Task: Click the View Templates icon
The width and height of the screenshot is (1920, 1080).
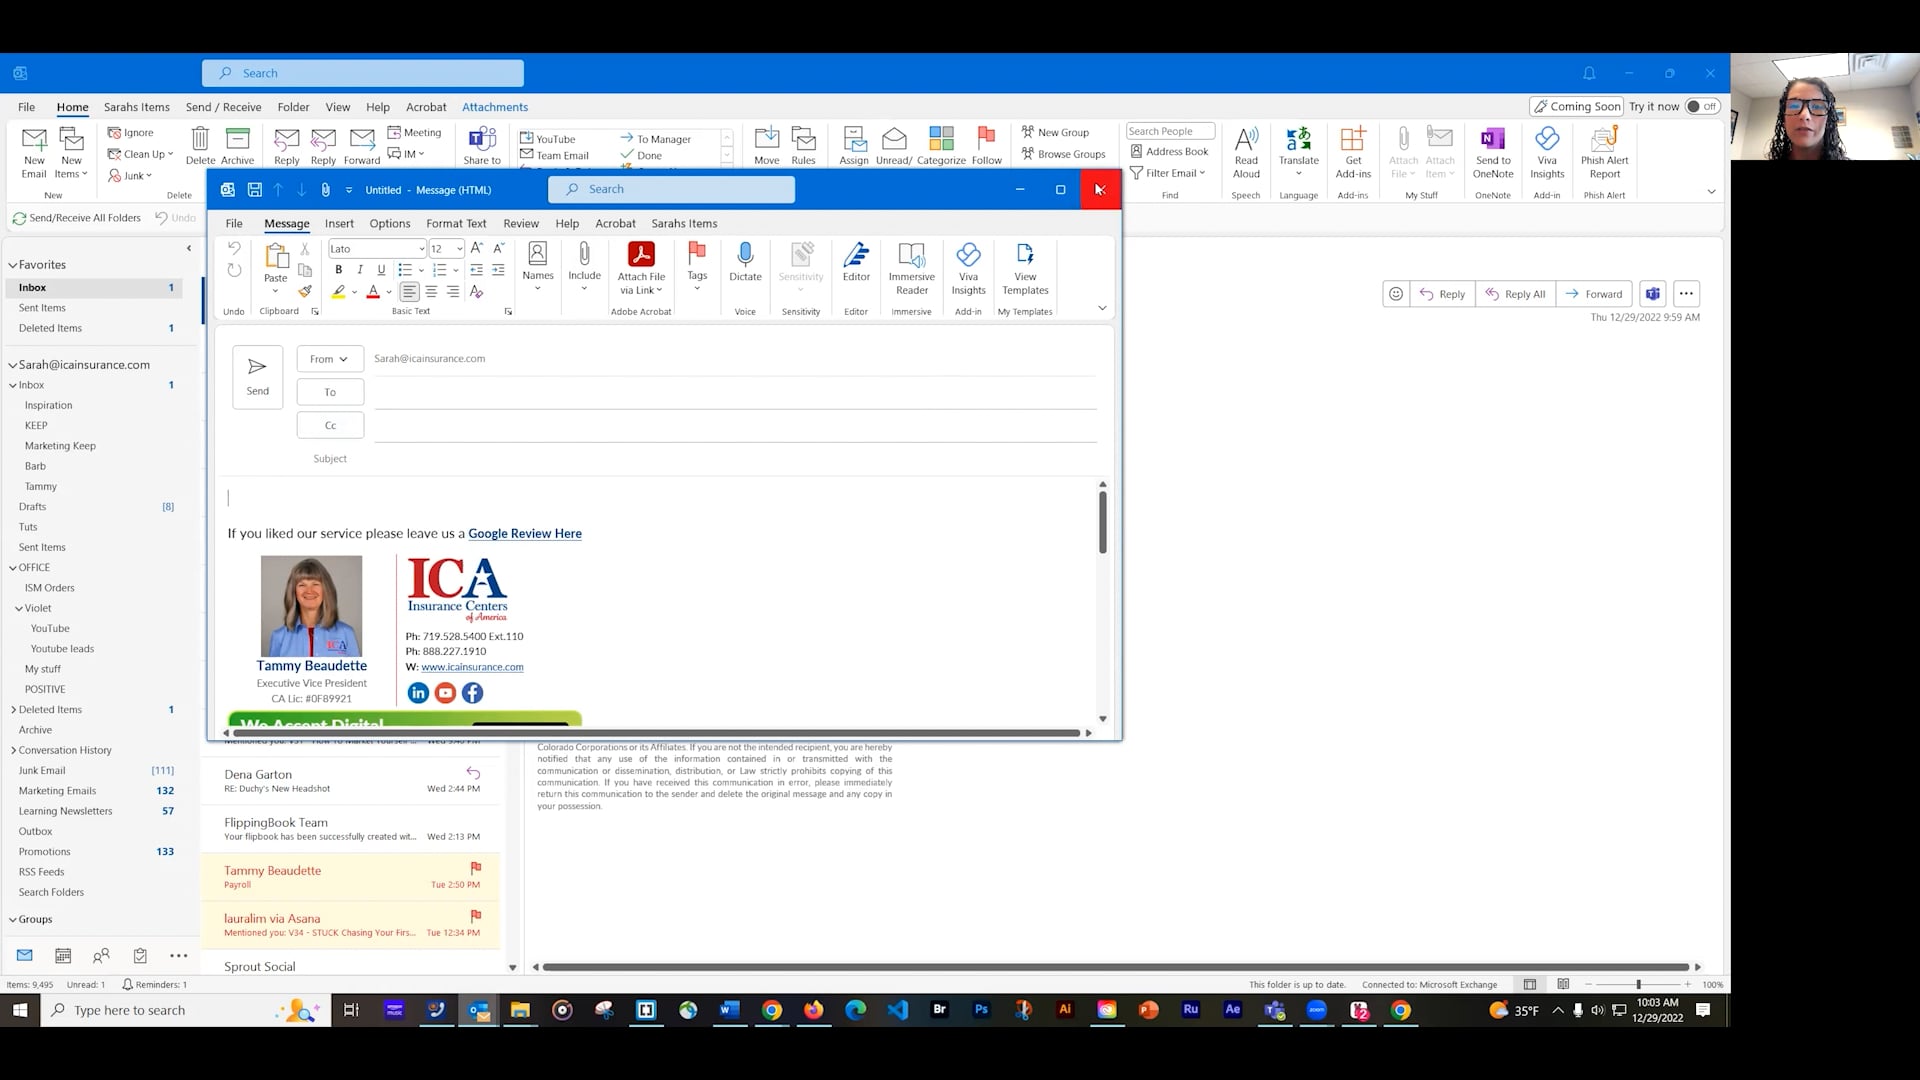Action: coord(1025,256)
